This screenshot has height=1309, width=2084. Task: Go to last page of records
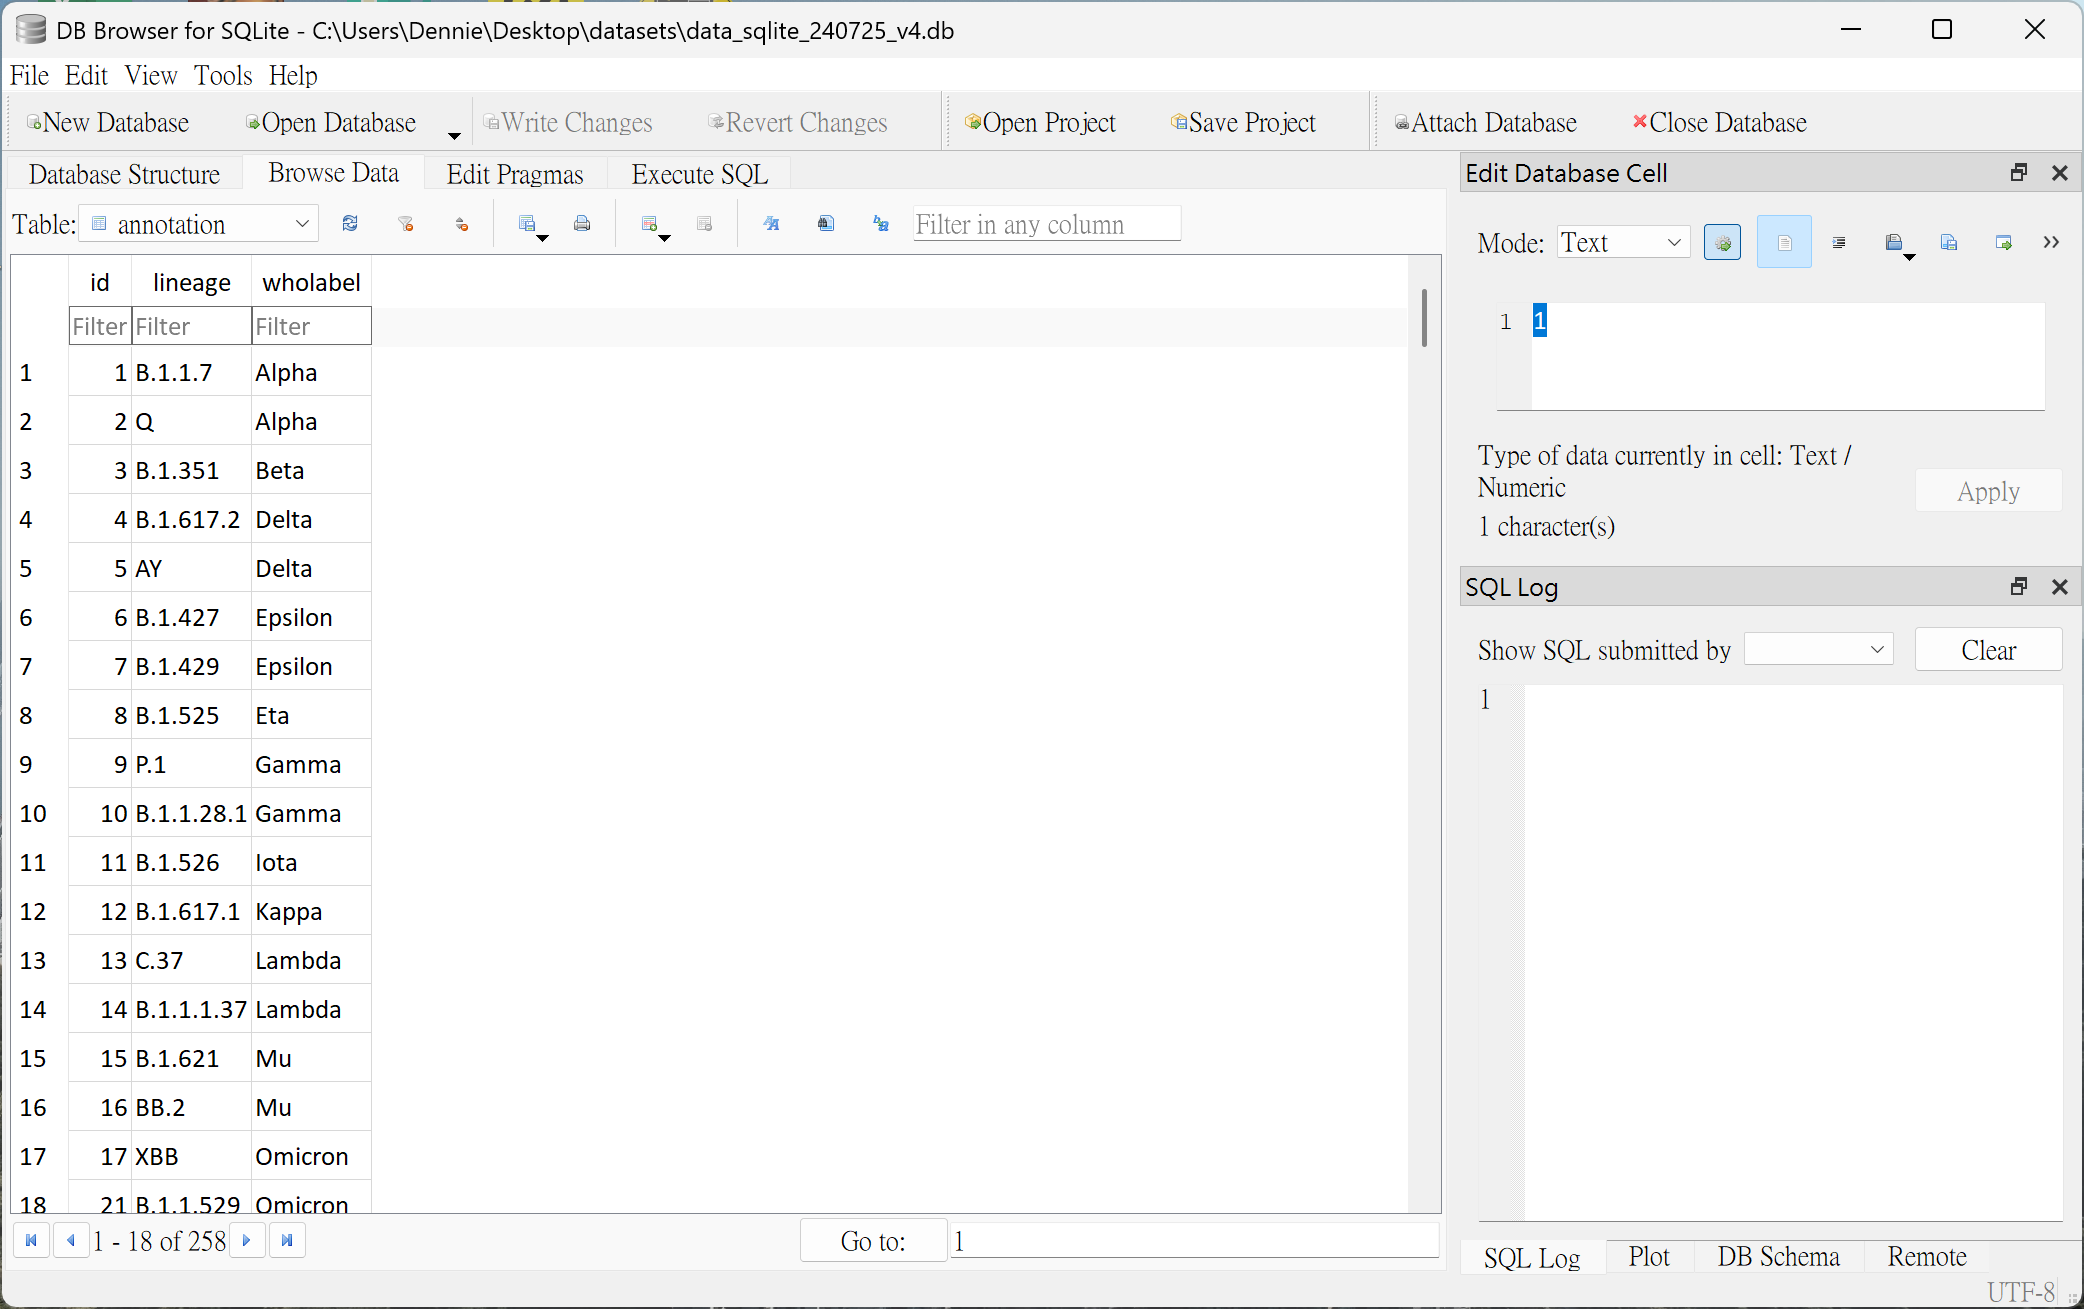tap(287, 1241)
